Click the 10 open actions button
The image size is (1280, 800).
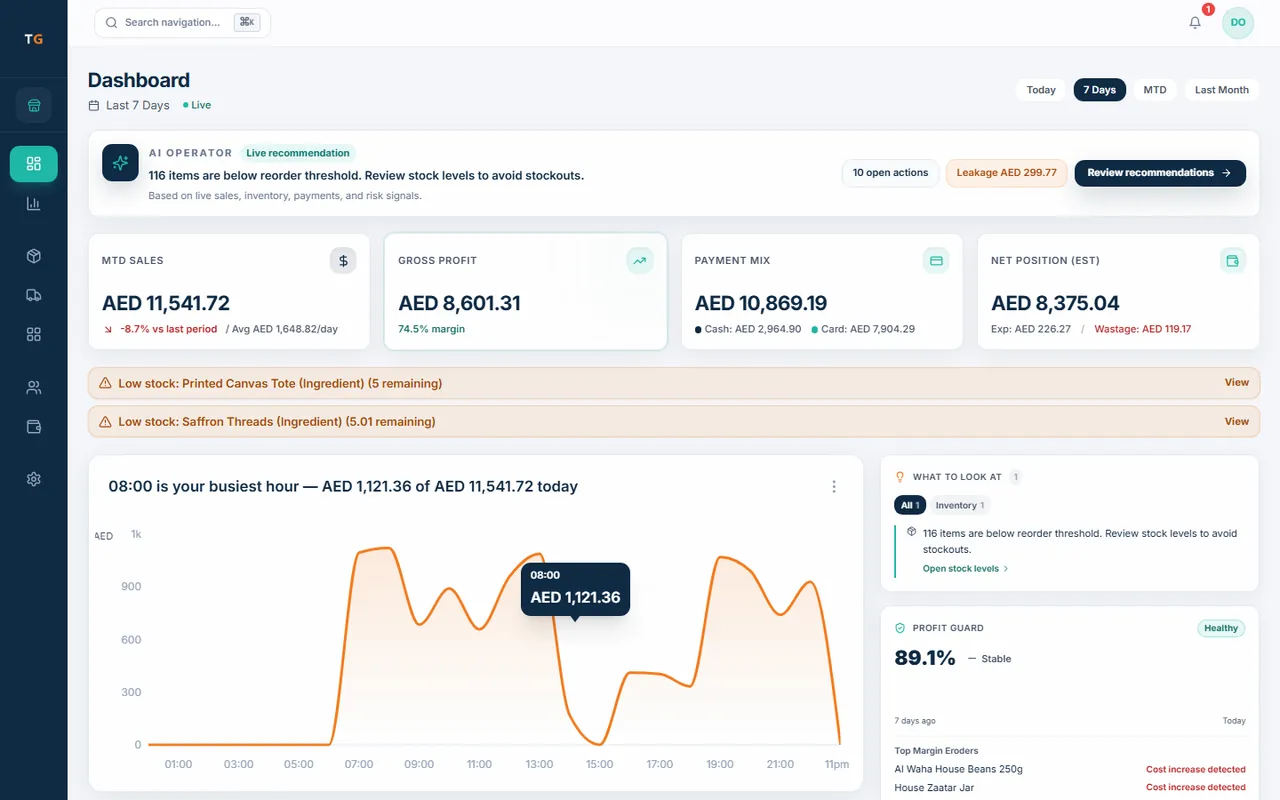(x=890, y=173)
